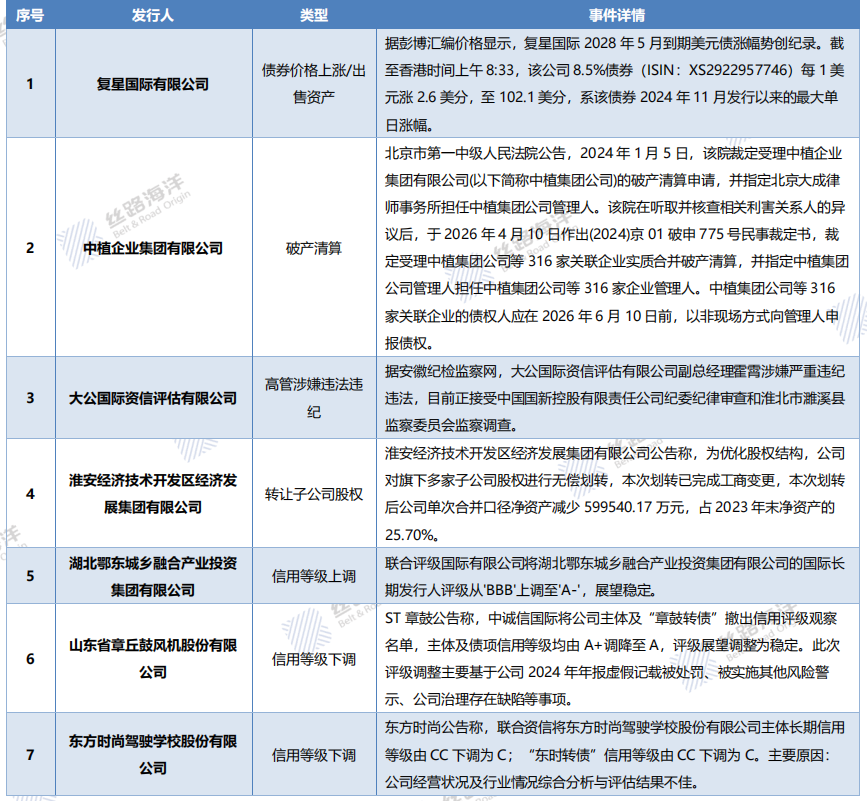The width and height of the screenshot is (867, 801).
Task: Click the 事件详情 column header
Action: coord(616,17)
